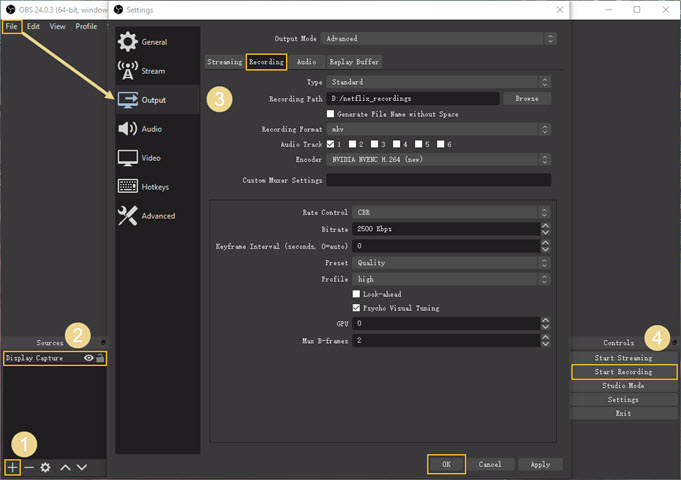Open Preset dropdown
The width and height of the screenshot is (681, 480).
pos(451,263)
